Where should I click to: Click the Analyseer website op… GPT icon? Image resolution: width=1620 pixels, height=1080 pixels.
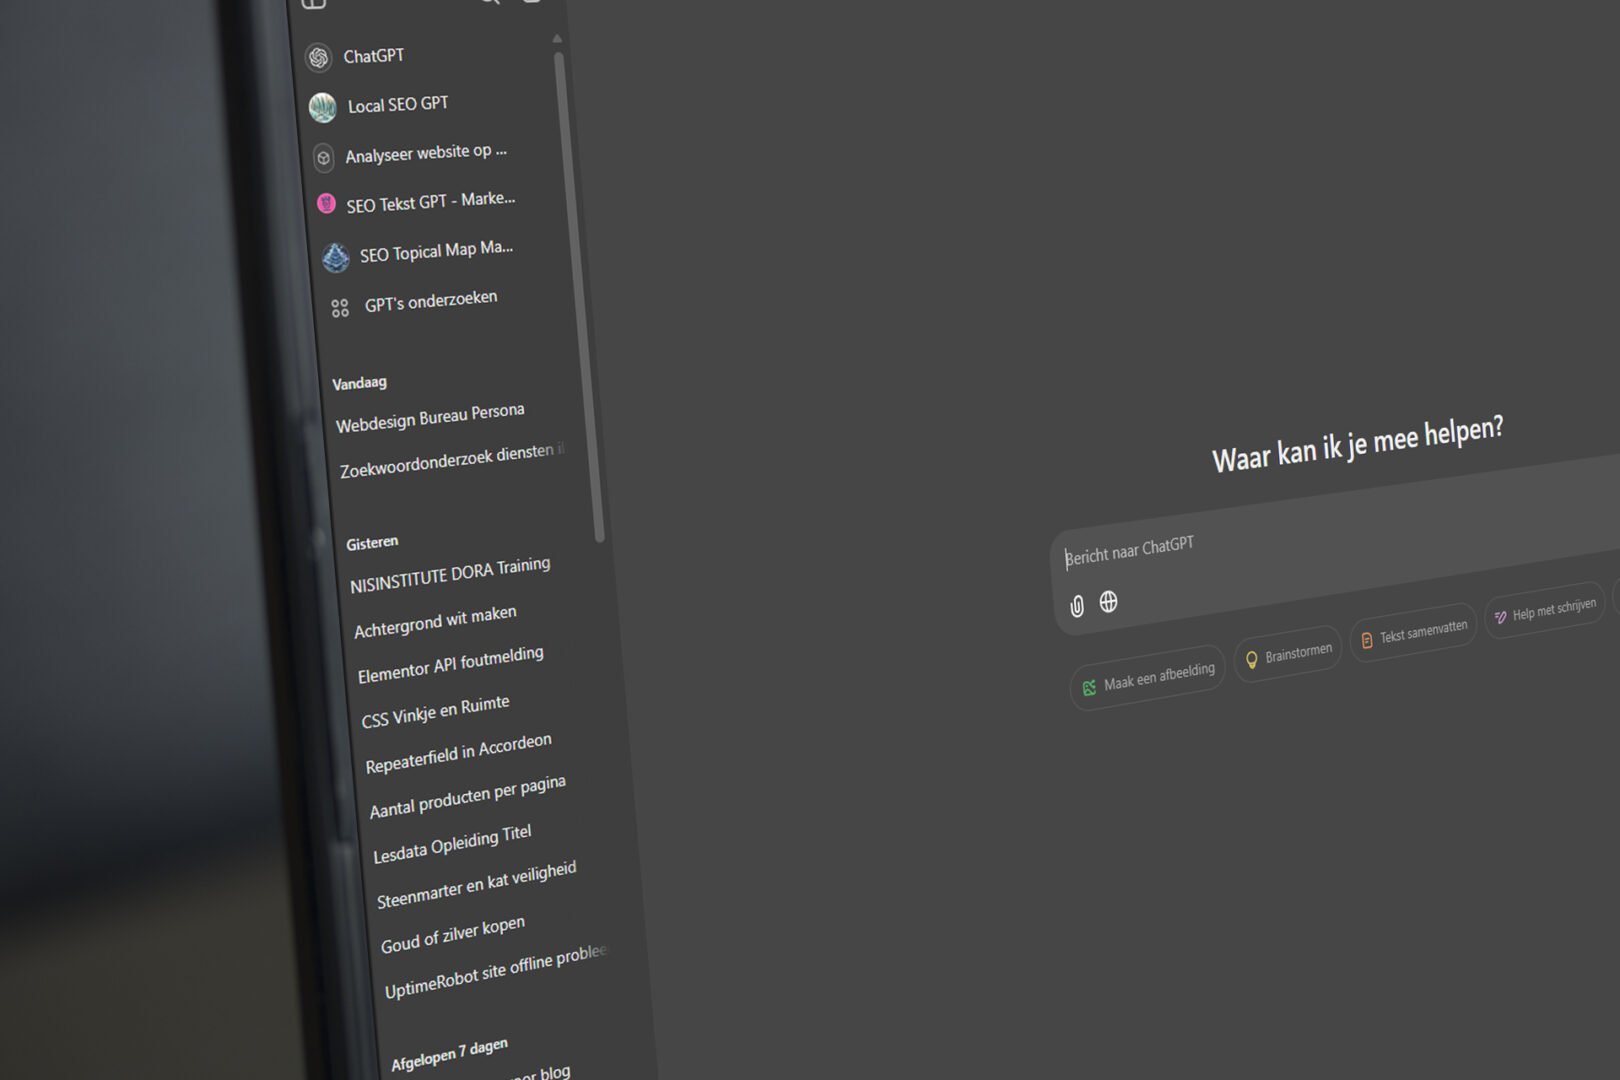[x=323, y=158]
